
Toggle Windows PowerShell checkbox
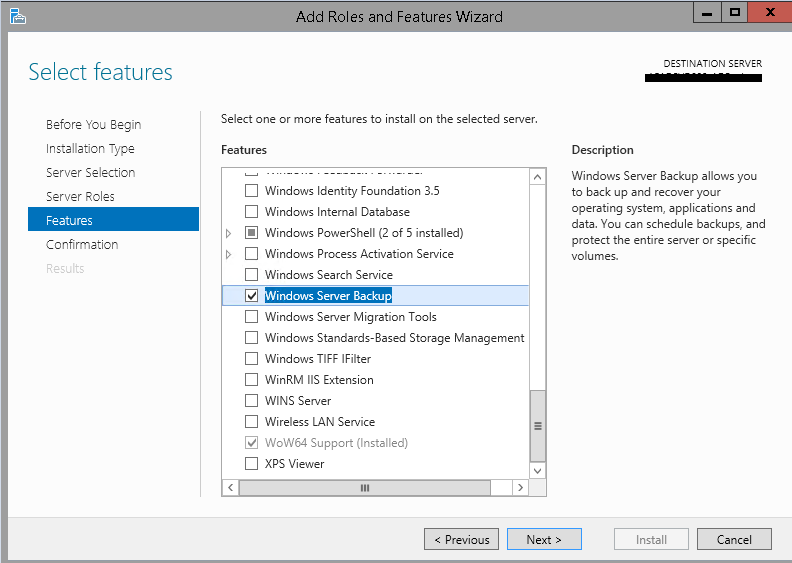point(251,233)
